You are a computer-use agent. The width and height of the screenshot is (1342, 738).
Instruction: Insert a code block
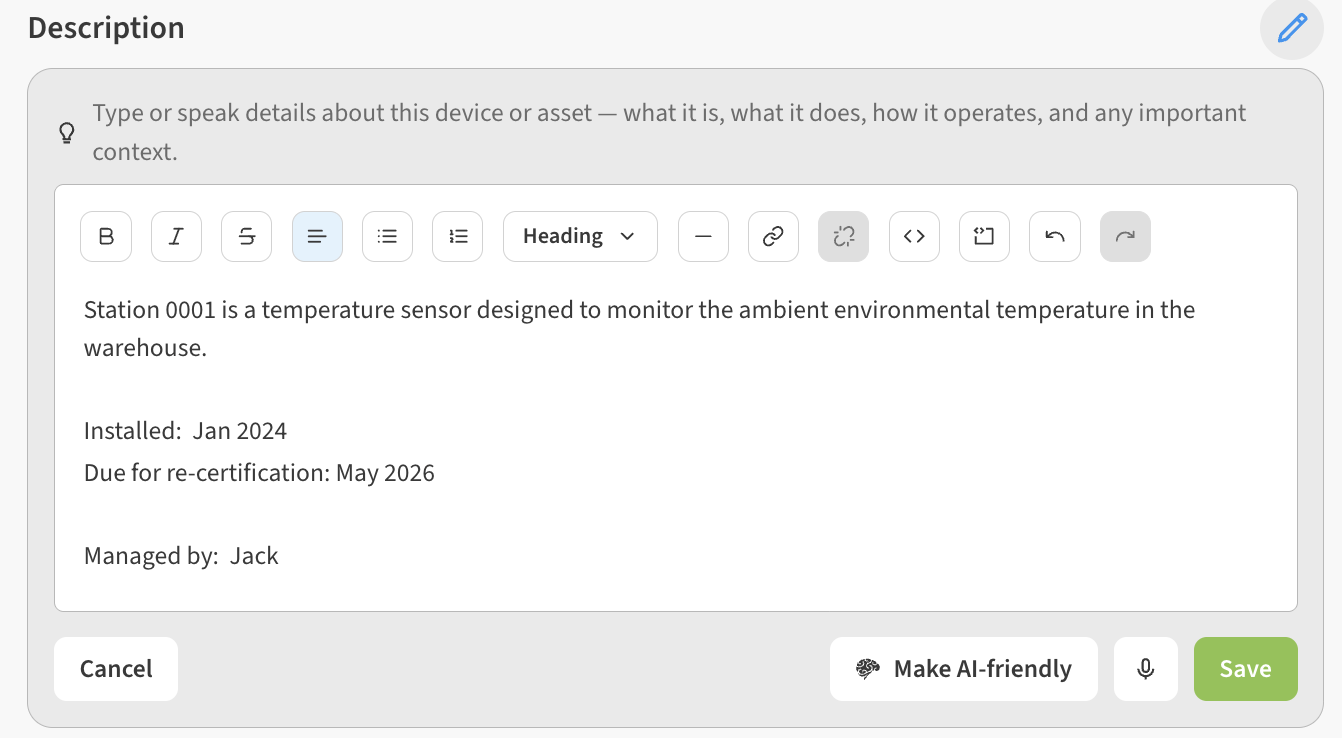click(x=984, y=237)
